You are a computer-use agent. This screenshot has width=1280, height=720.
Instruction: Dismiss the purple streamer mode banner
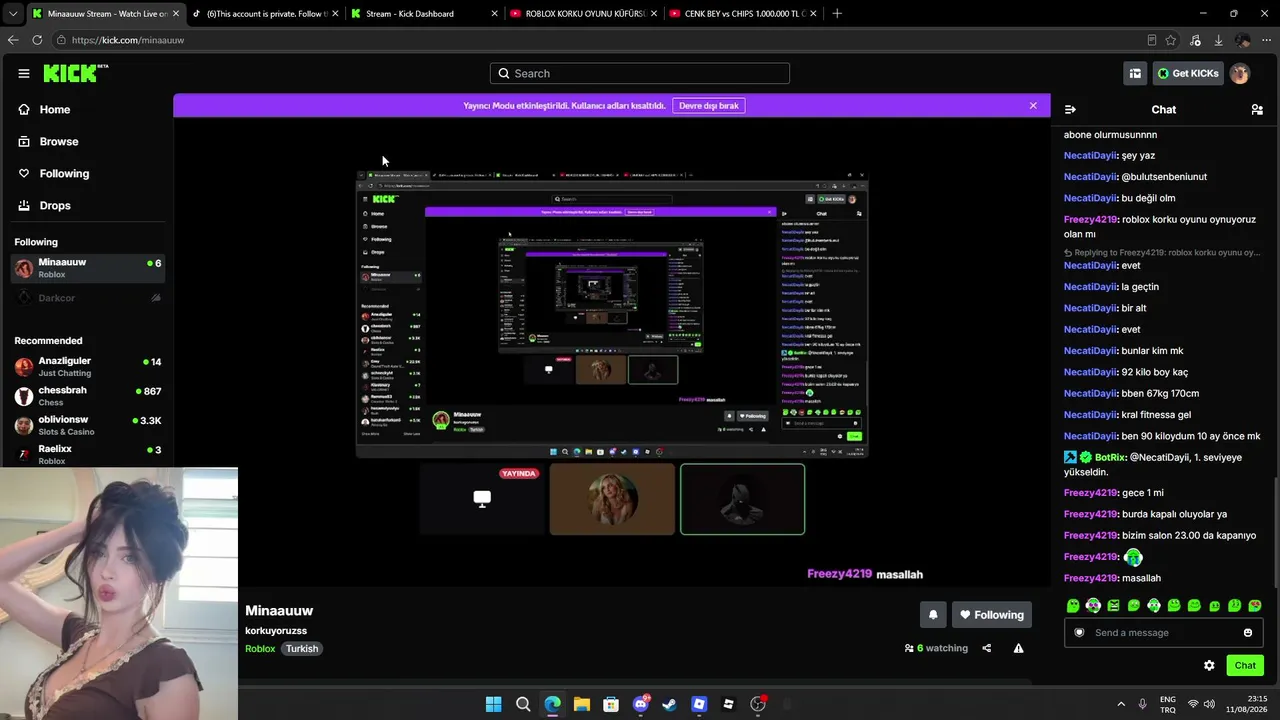(x=1033, y=105)
